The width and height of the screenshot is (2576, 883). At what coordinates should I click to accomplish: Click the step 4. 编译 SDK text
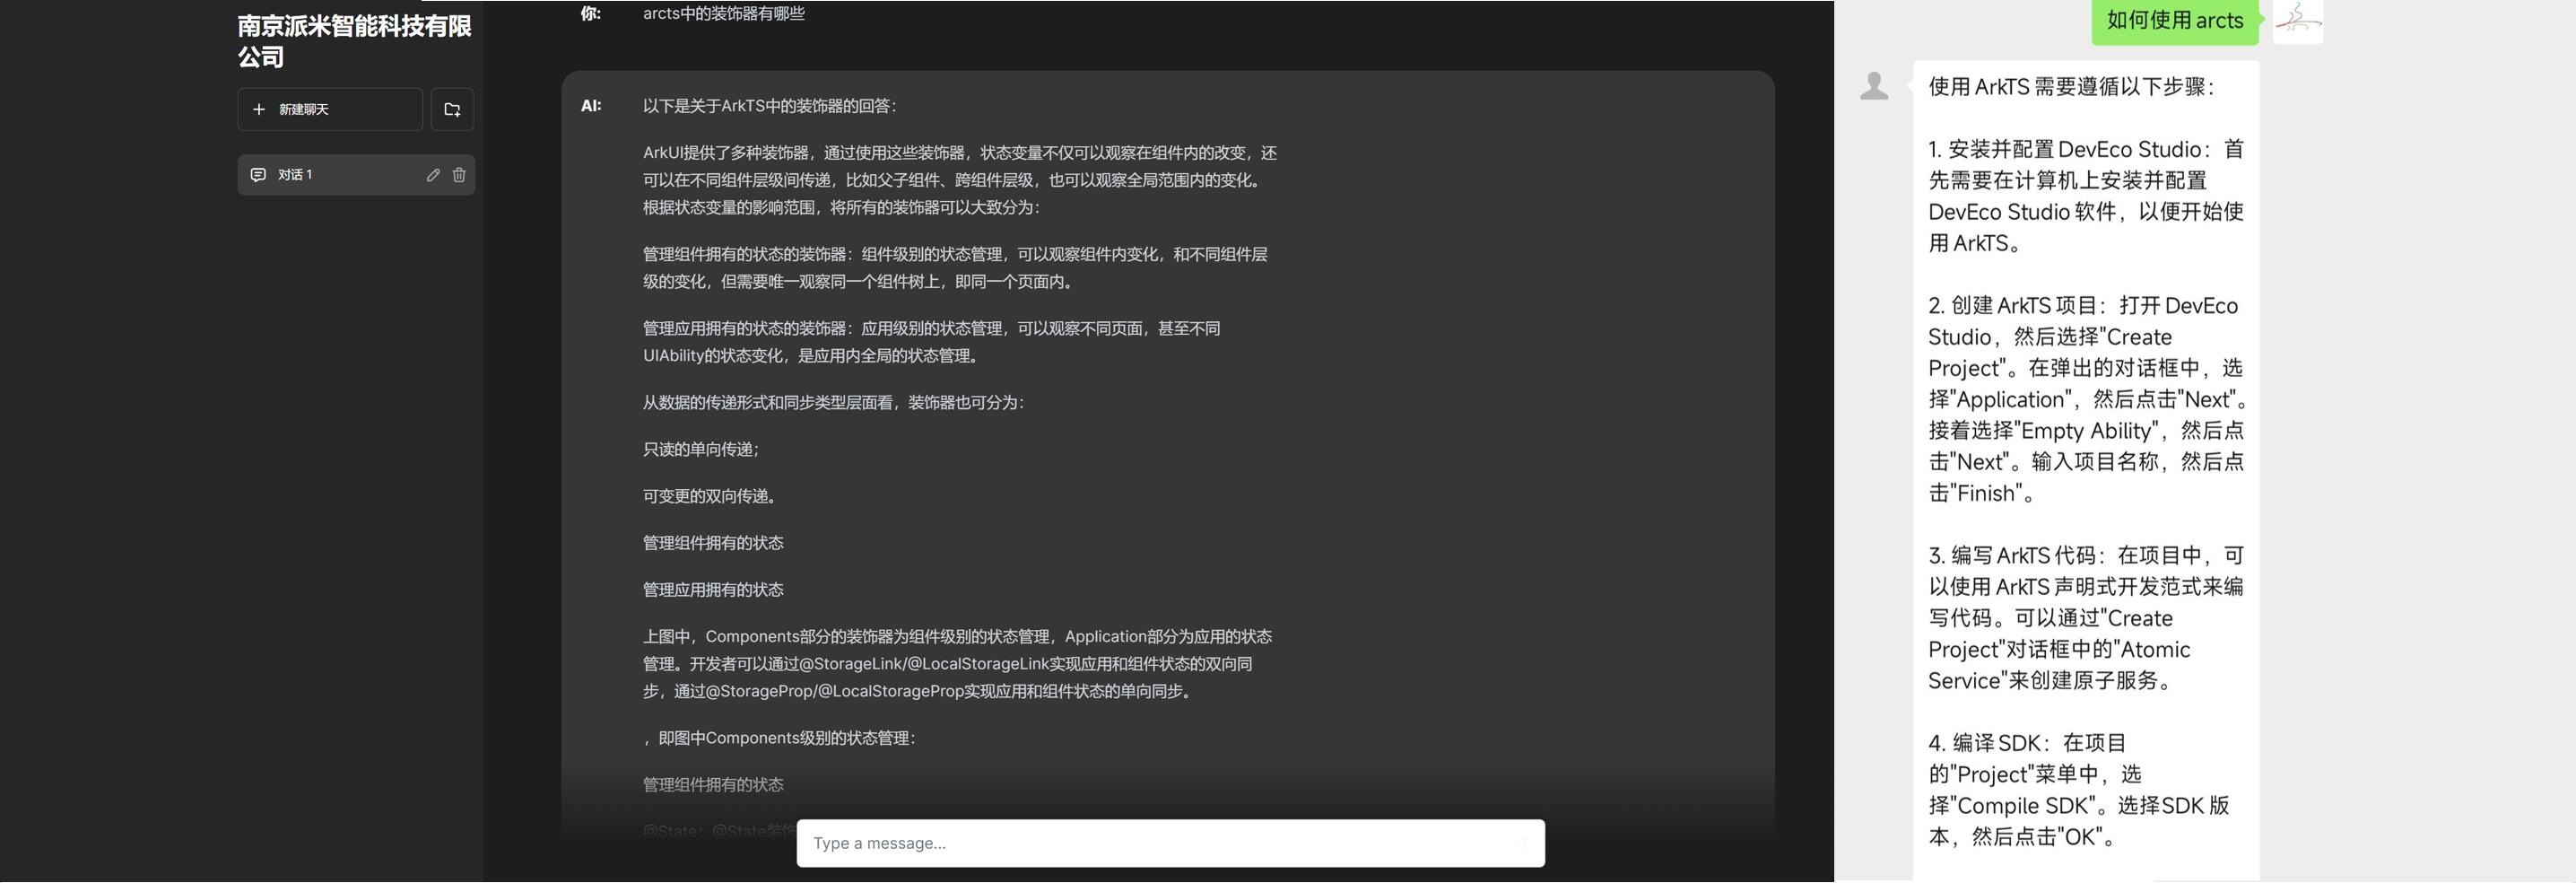2079,790
